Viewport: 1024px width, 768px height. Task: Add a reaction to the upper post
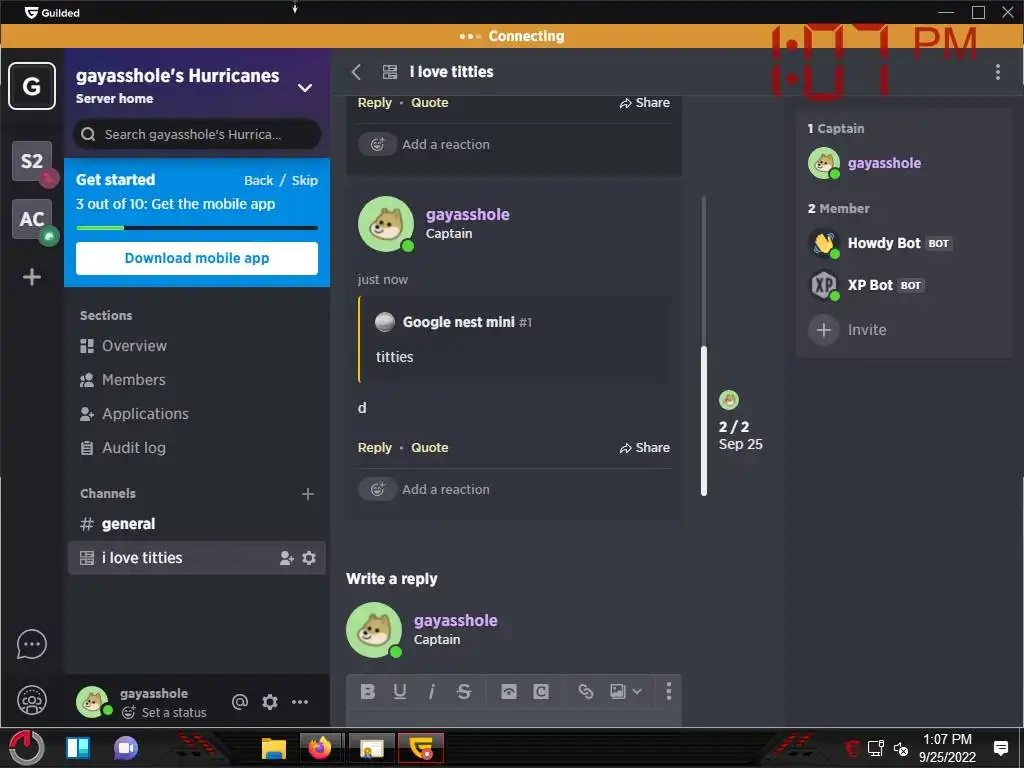[x=424, y=144]
